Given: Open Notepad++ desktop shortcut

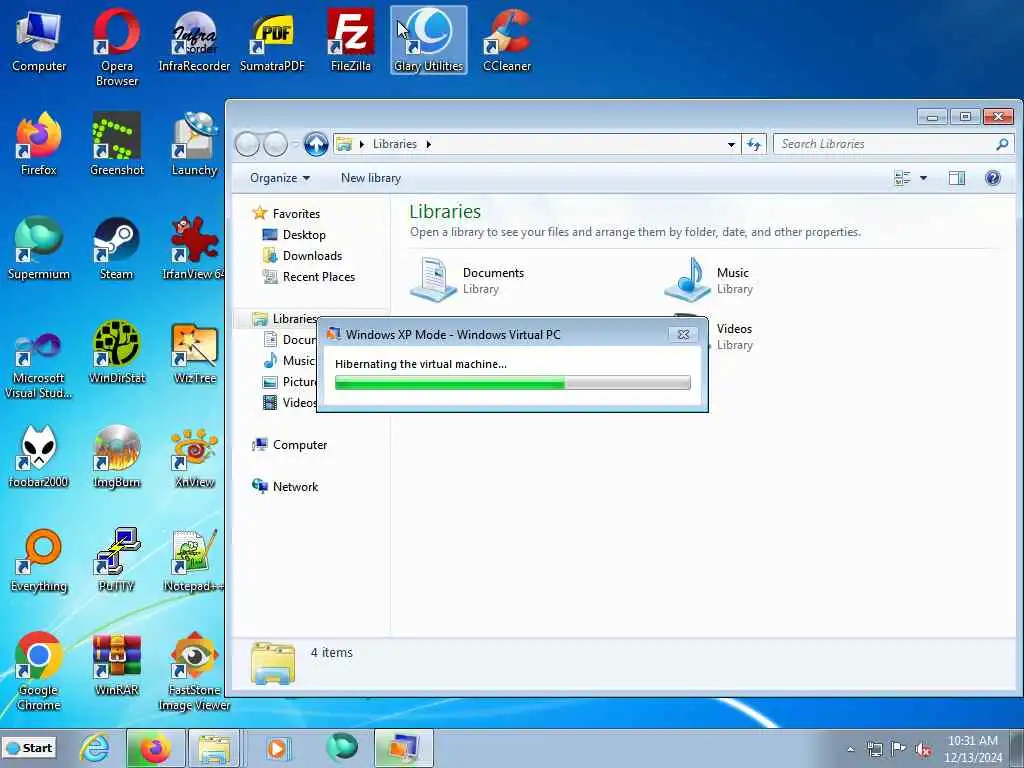Looking at the screenshot, I should pos(194,560).
